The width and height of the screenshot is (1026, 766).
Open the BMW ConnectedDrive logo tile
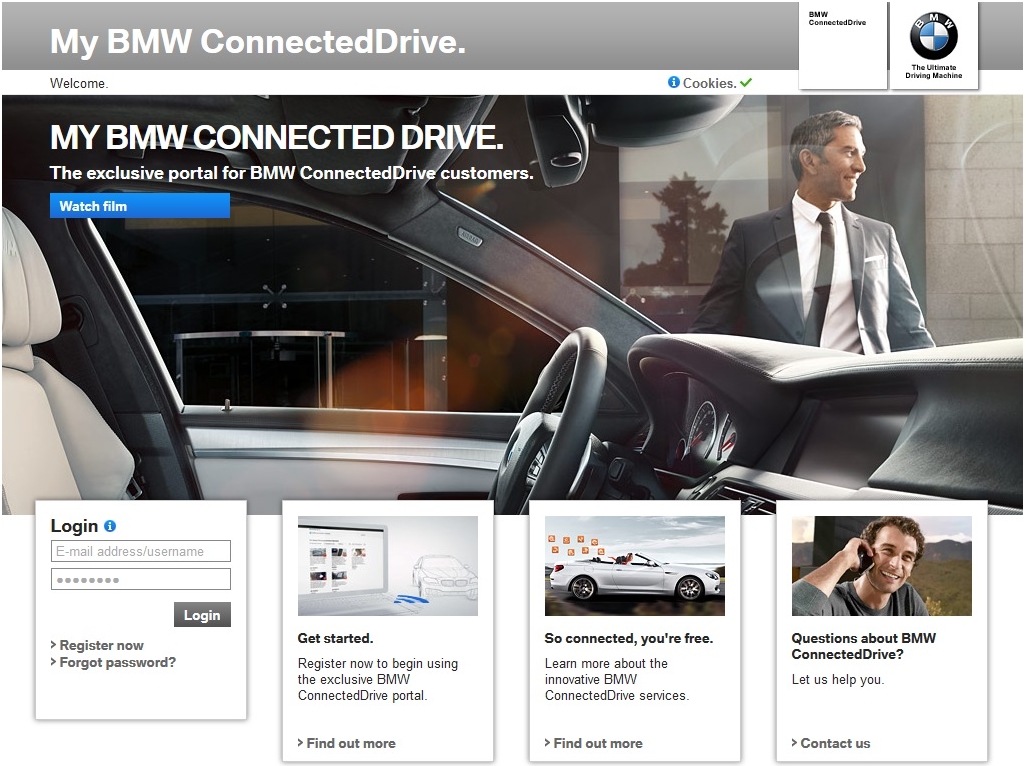point(843,45)
